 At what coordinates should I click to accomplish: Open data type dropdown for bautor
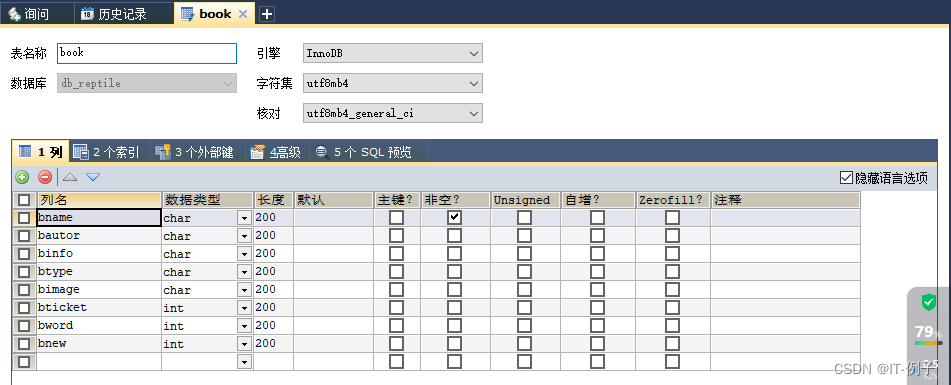[244, 236]
